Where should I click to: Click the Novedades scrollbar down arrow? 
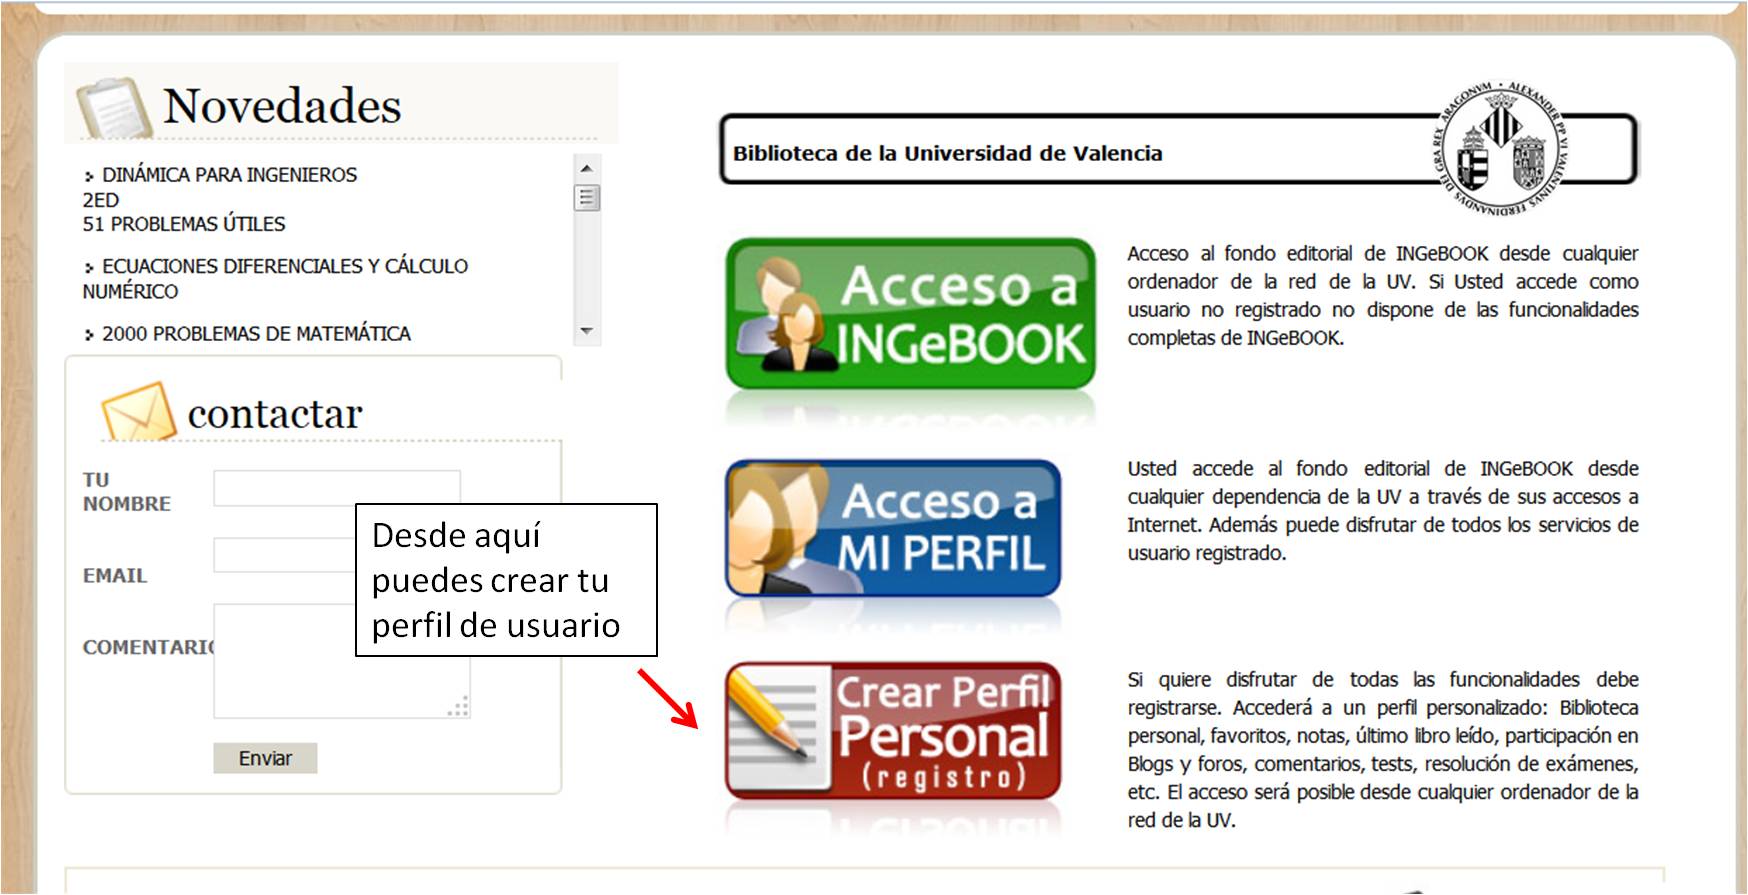point(587,331)
